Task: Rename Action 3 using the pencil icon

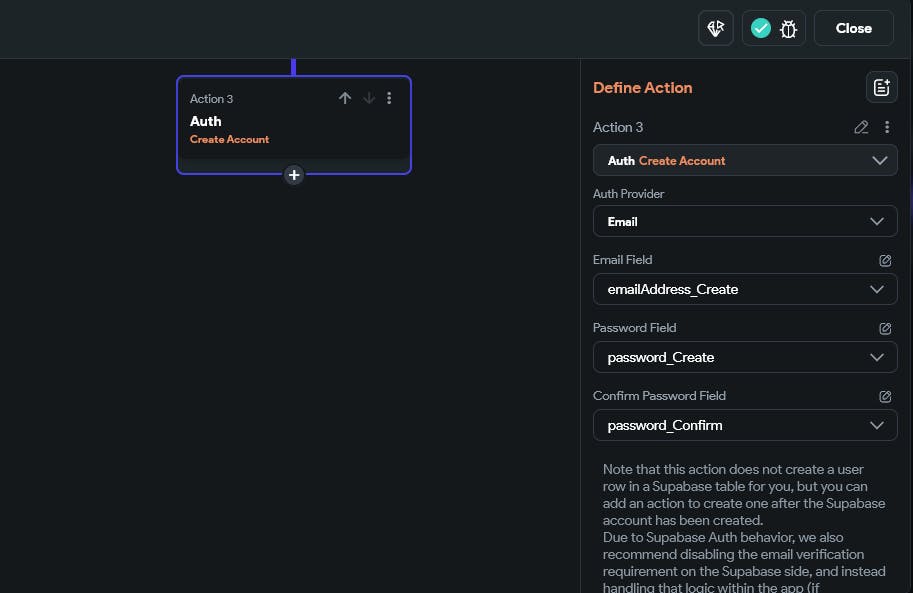Action: (x=861, y=127)
